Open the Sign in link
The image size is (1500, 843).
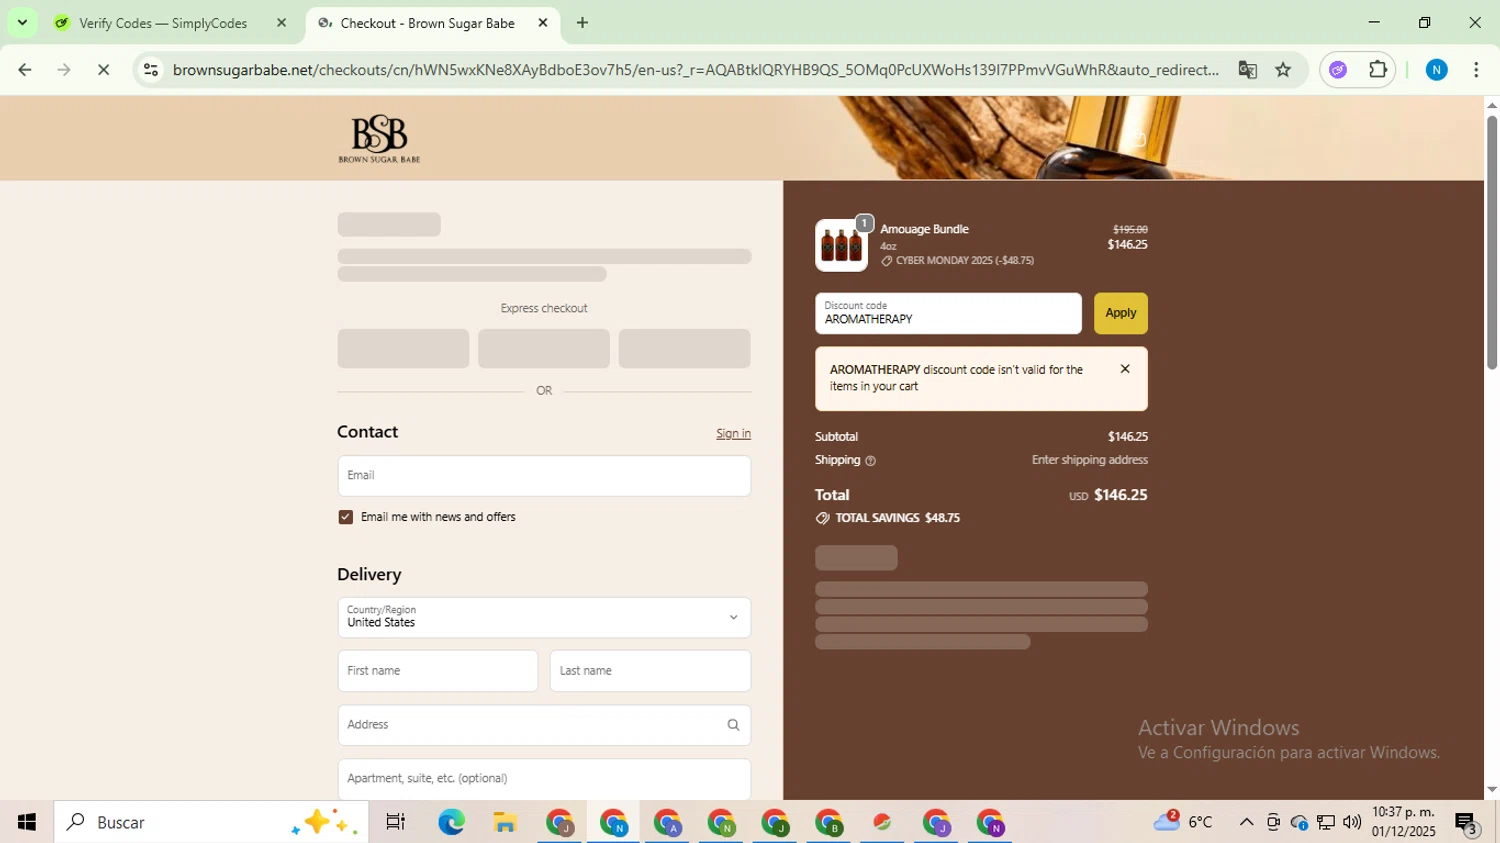(x=733, y=433)
